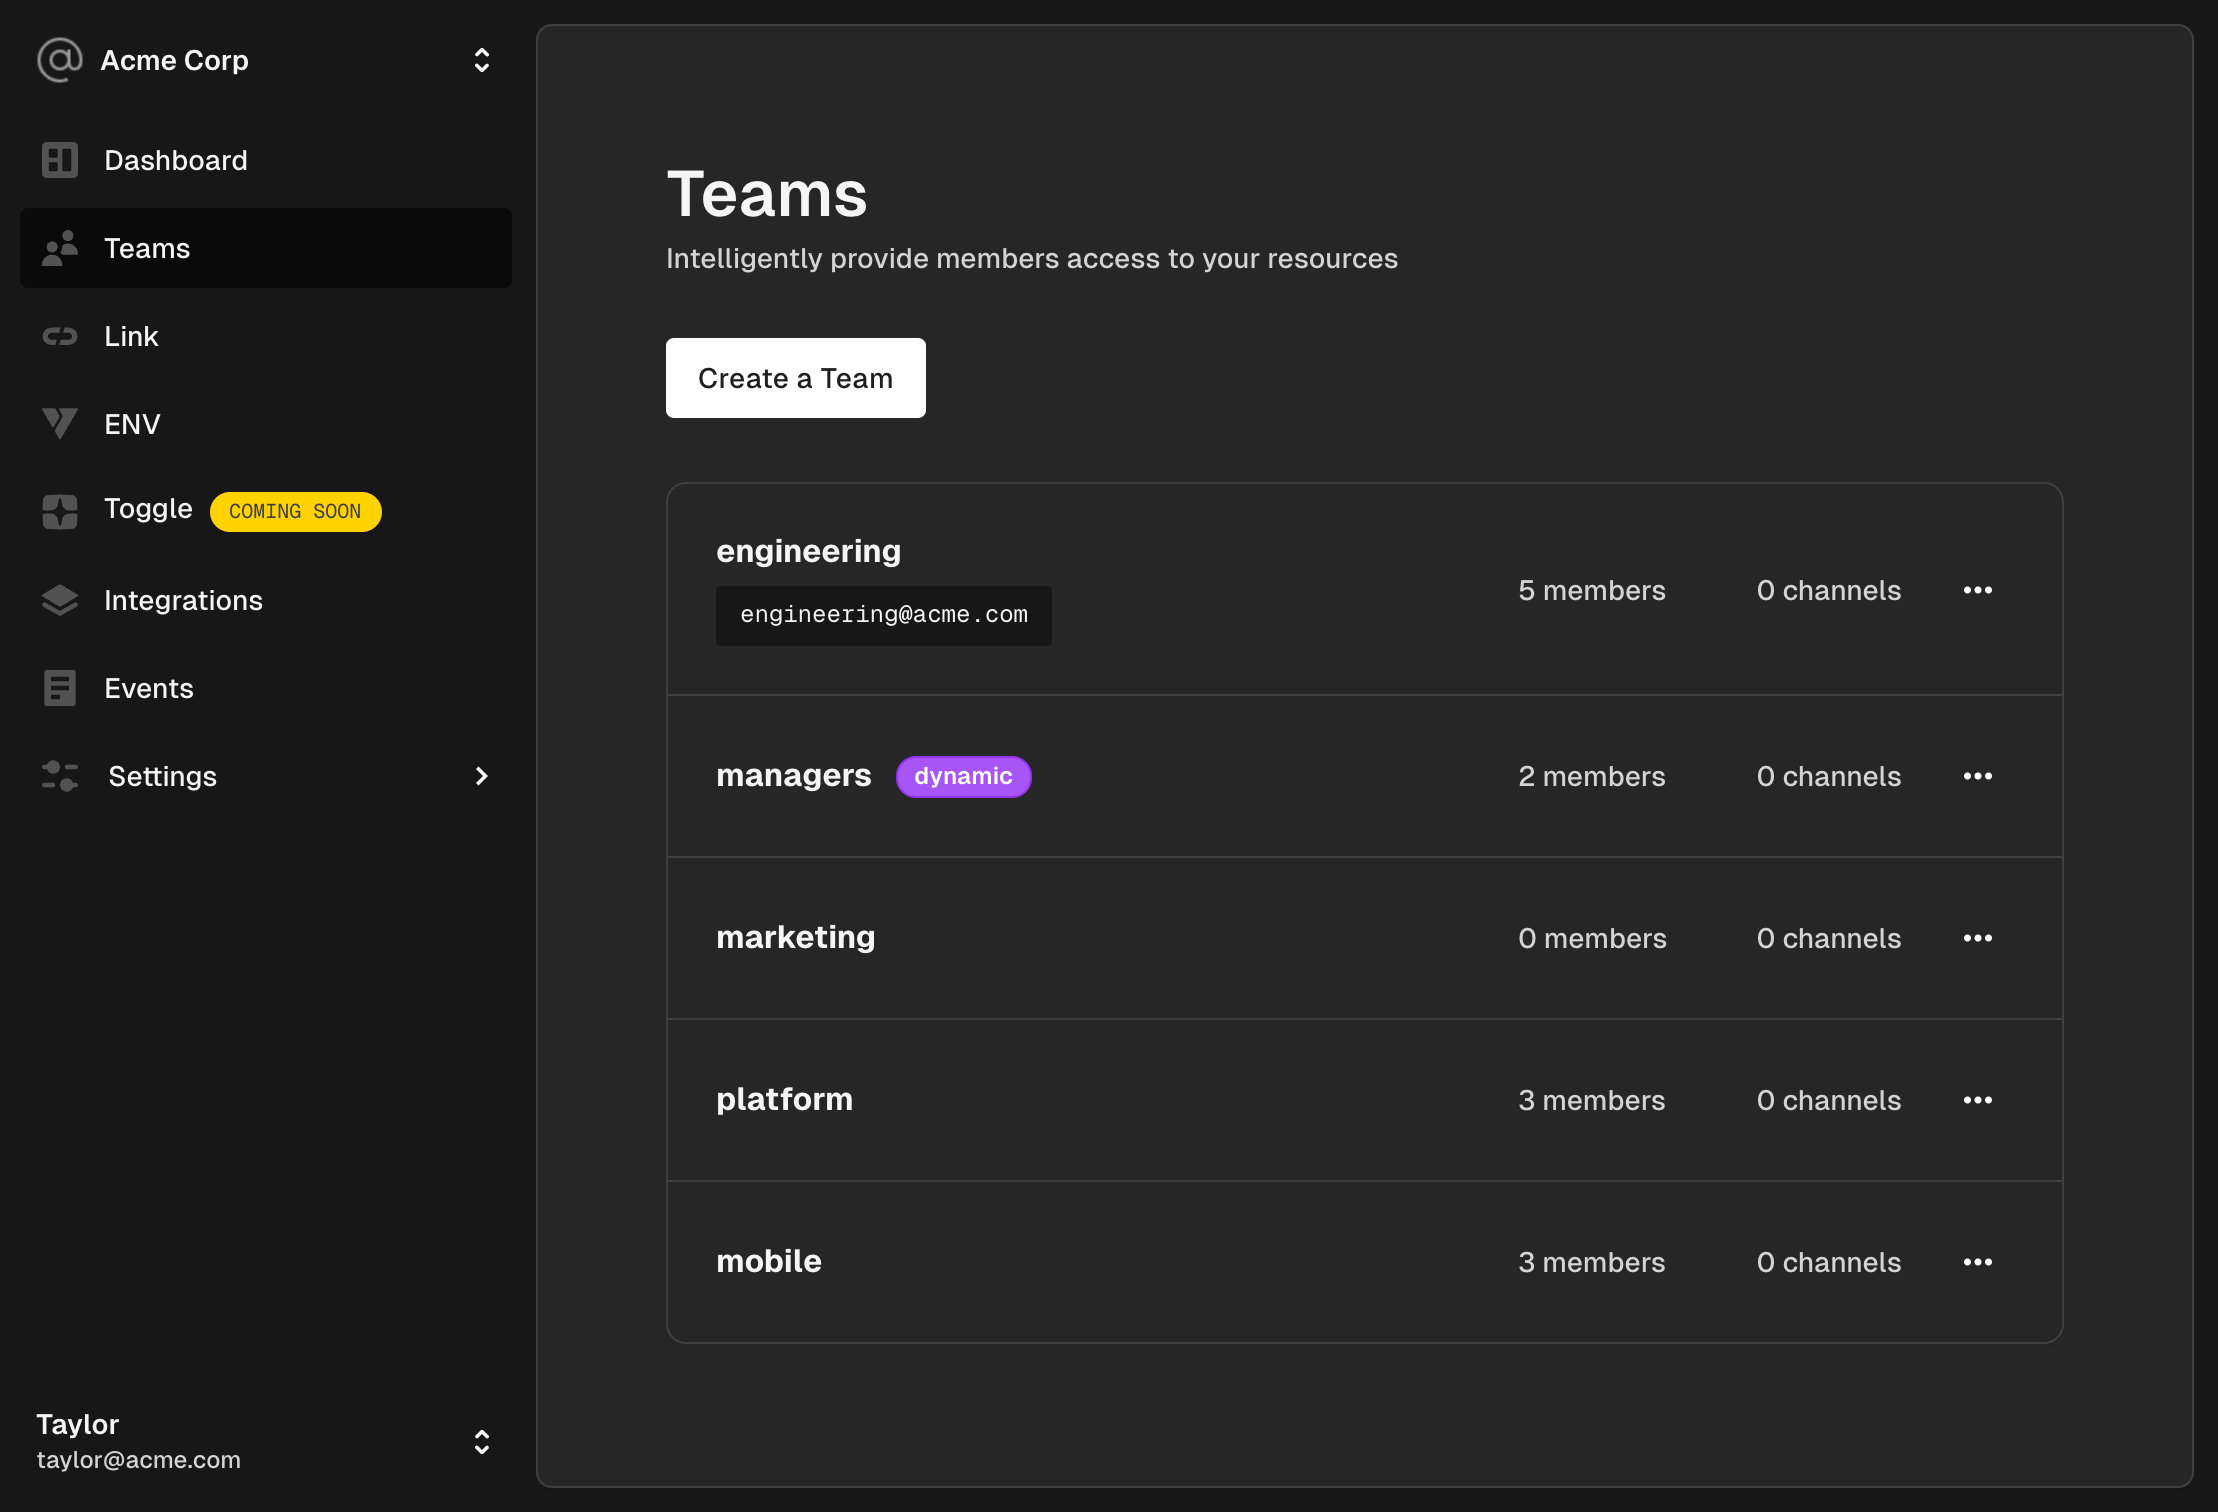Open the Dashboard panel icon
Viewport: 2218px width, 1512px height.
coord(59,160)
